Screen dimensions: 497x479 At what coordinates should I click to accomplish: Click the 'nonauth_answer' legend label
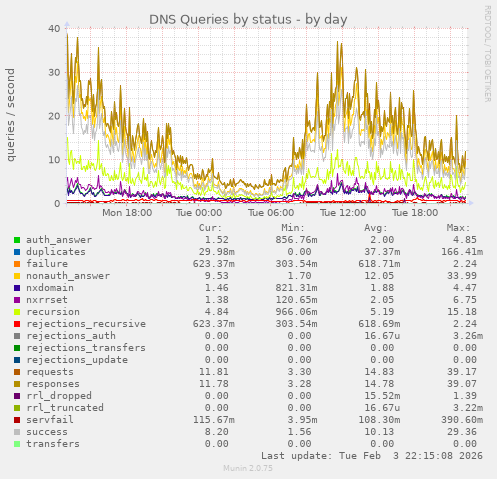click(x=68, y=276)
